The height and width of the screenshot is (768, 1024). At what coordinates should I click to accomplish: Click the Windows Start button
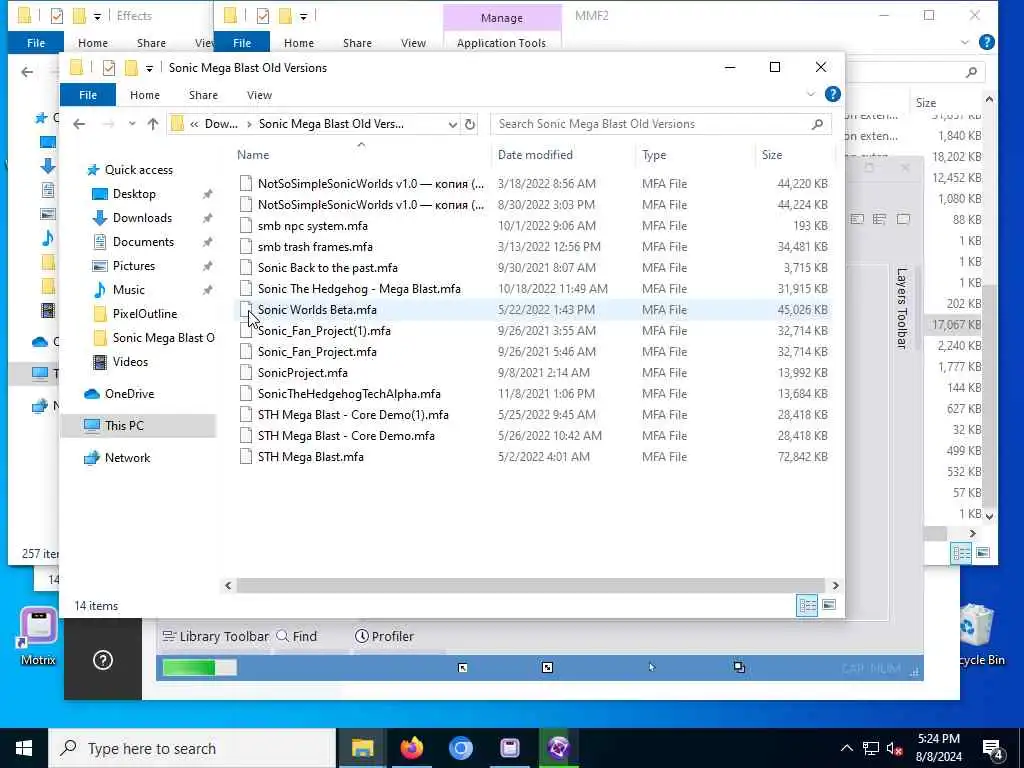pos(24,748)
